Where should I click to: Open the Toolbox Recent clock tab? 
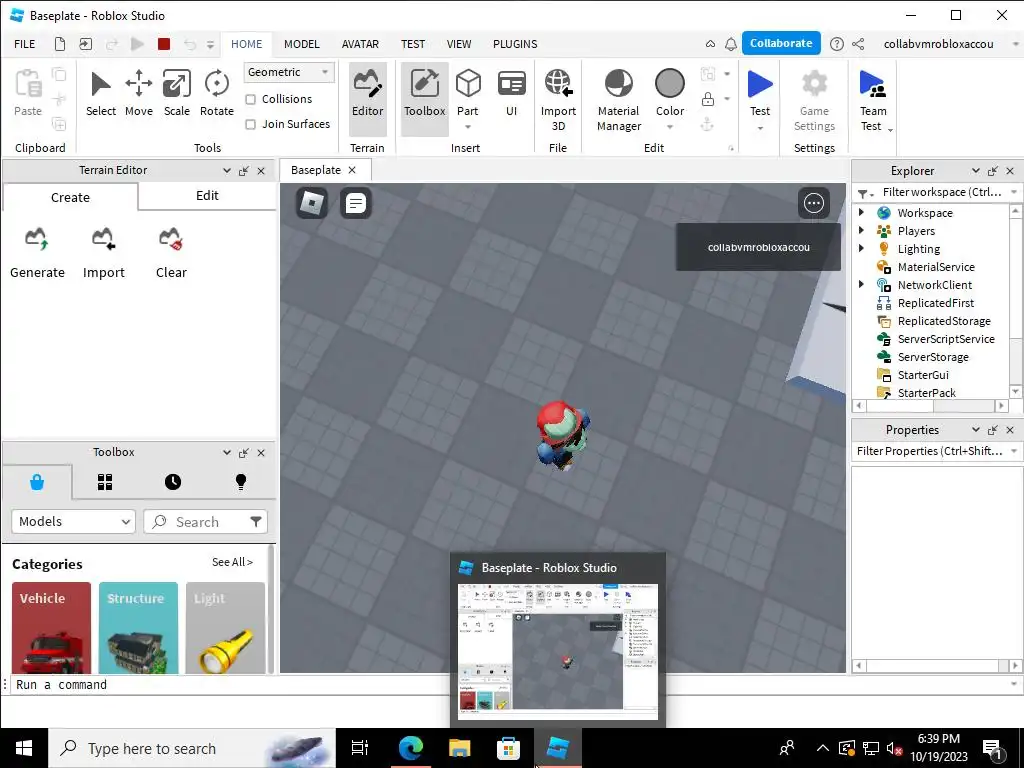point(172,482)
